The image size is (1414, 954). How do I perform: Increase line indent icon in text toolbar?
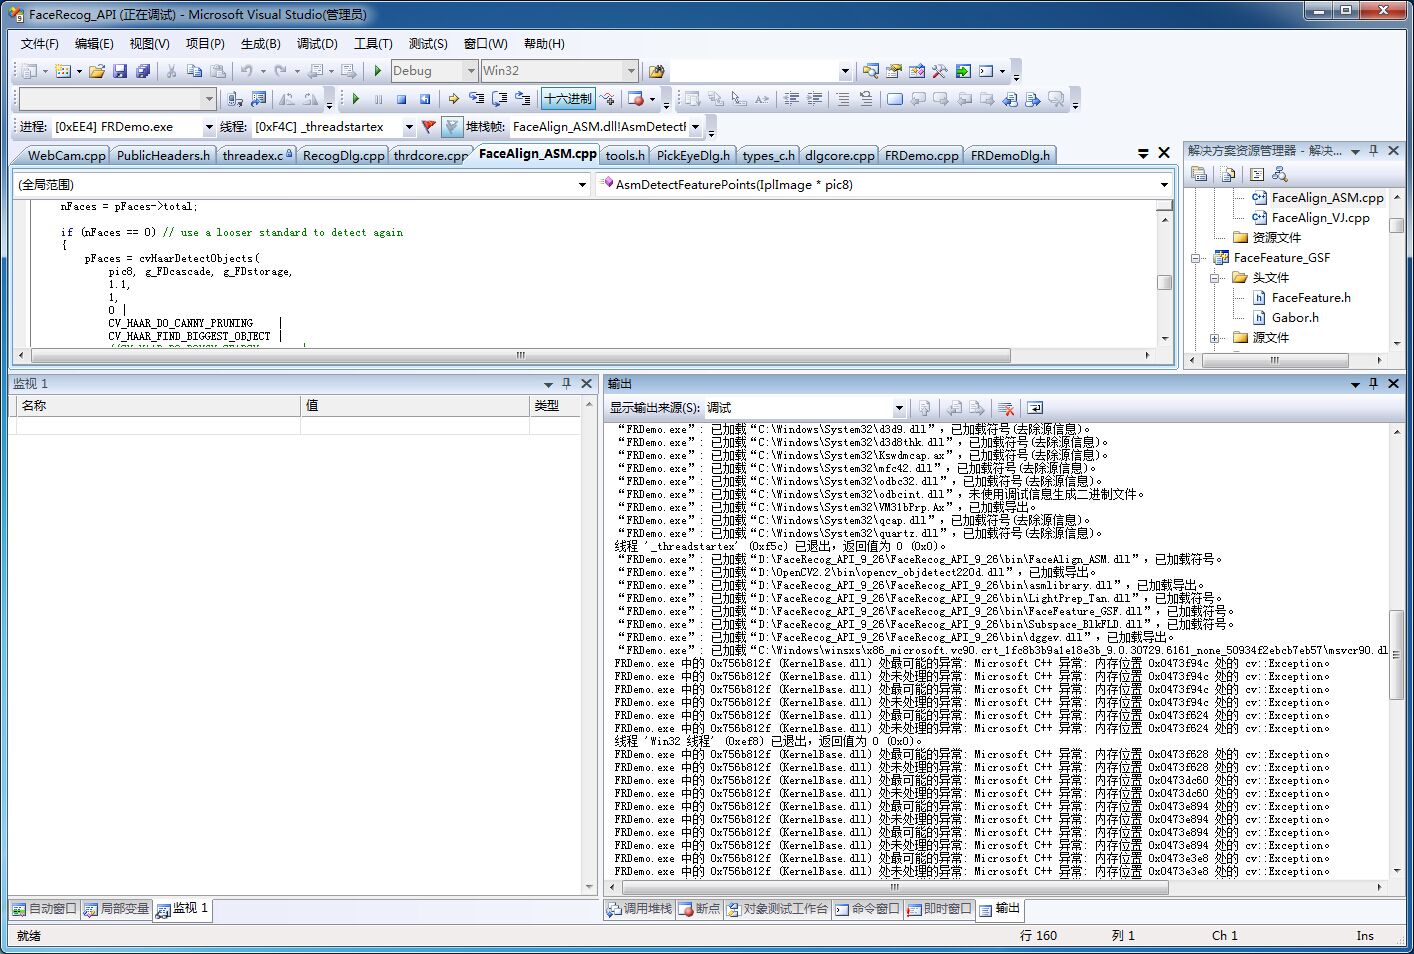pyautogui.click(x=815, y=99)
